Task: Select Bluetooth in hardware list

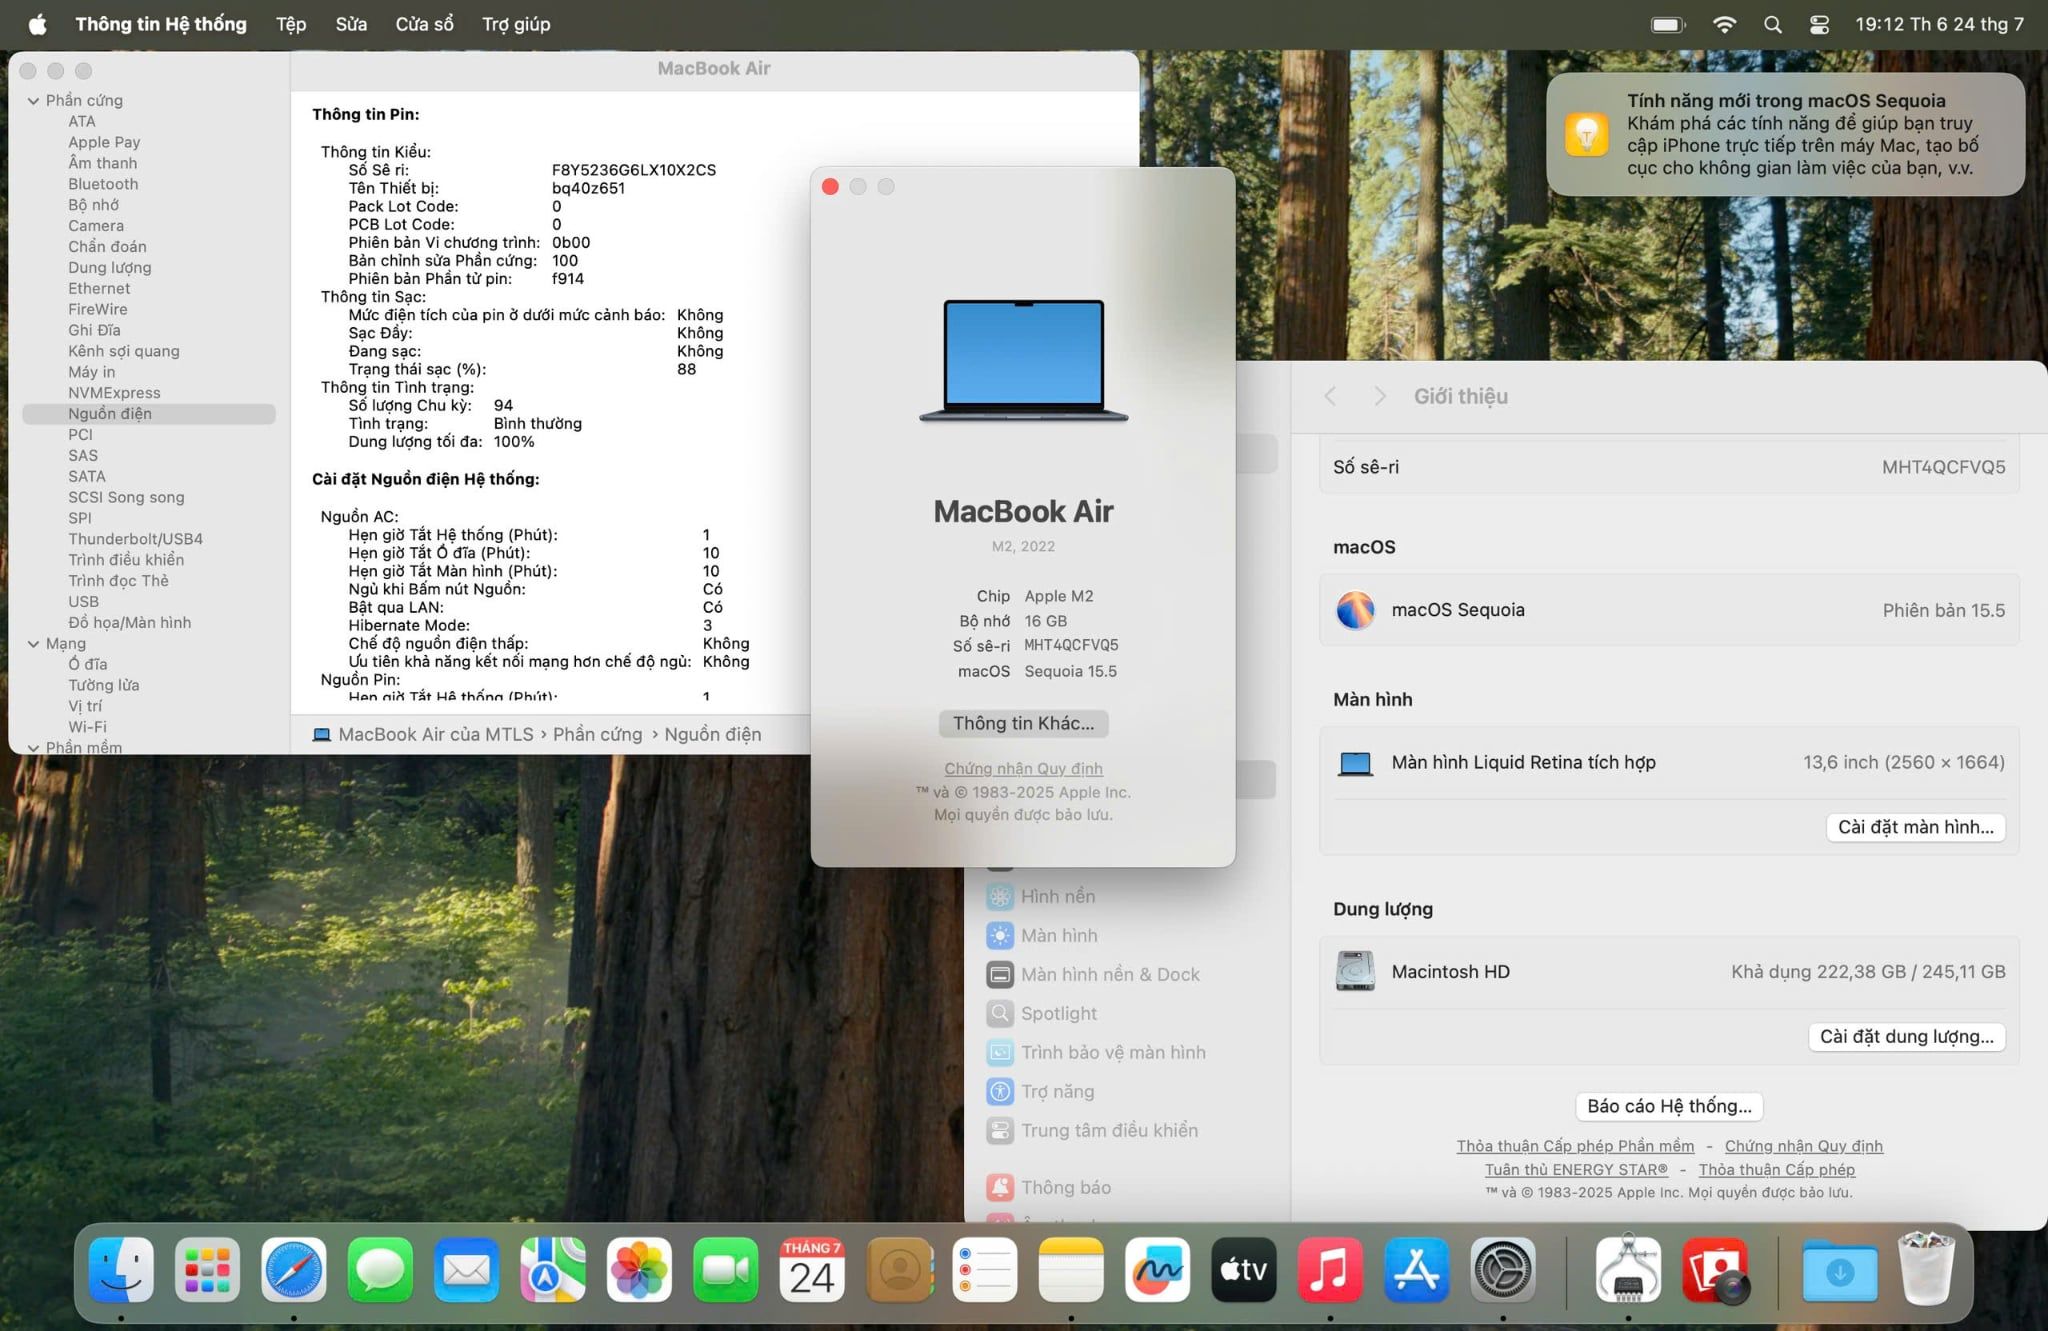Action: tap(103, 184)
